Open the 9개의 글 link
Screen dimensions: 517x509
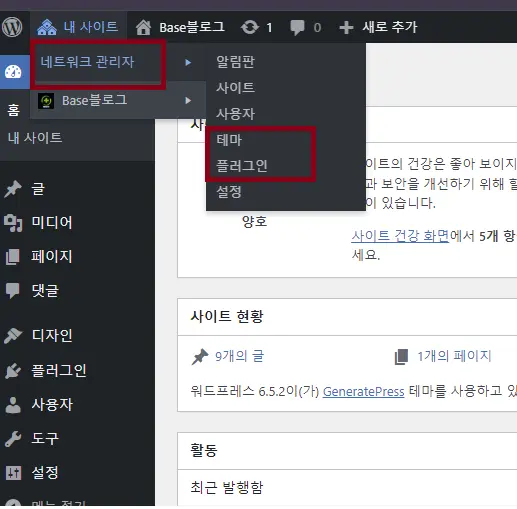(x=239, y=356)
